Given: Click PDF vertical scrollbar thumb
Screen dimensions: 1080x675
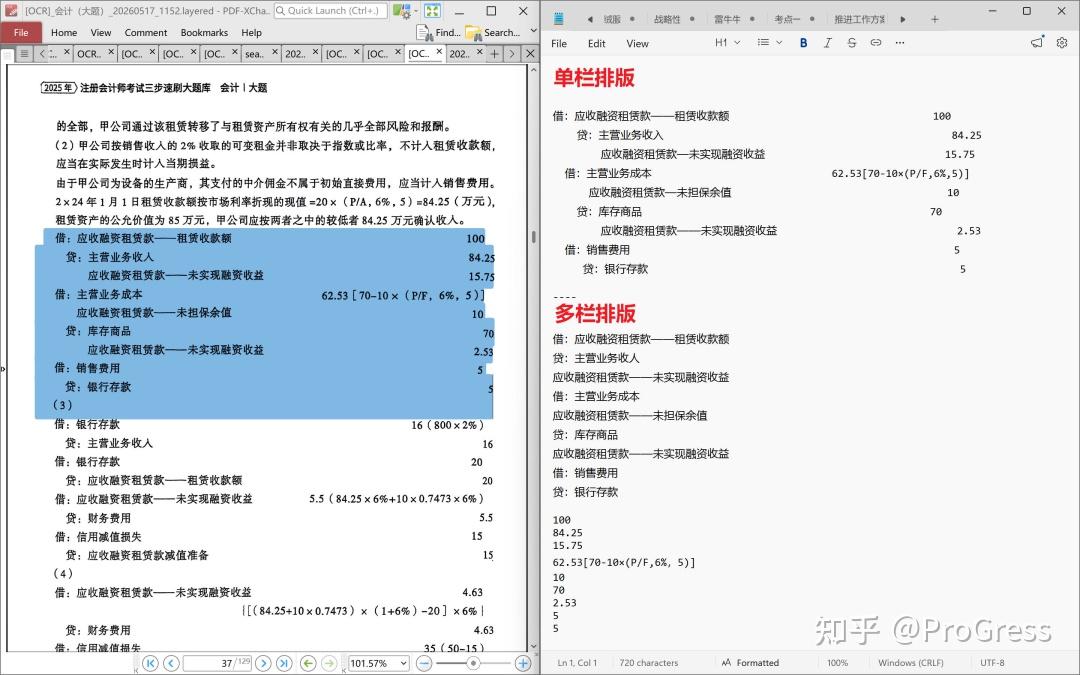Looking at the screenshot, I should pos(534,236).
